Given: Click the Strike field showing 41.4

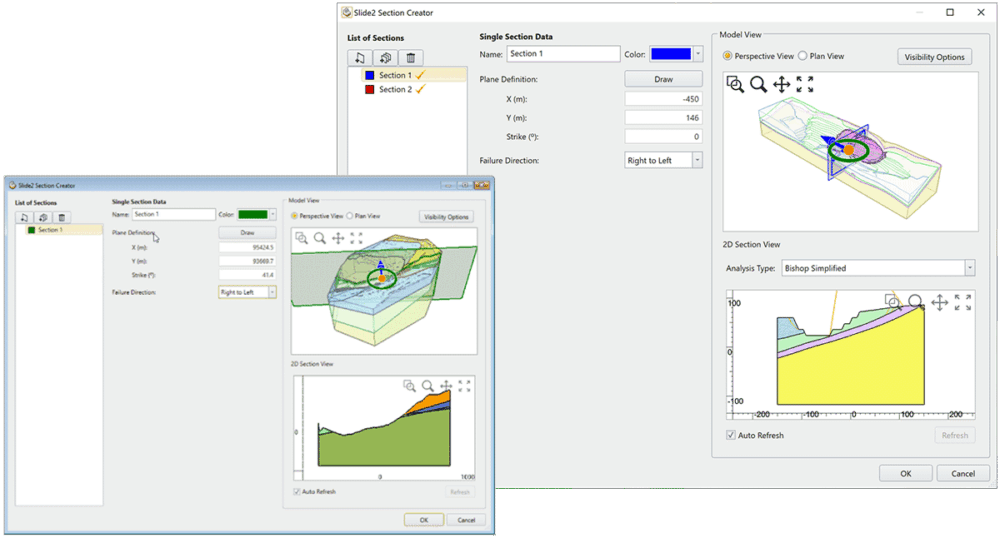Looking at the screenshot, I should click(247, 274).
